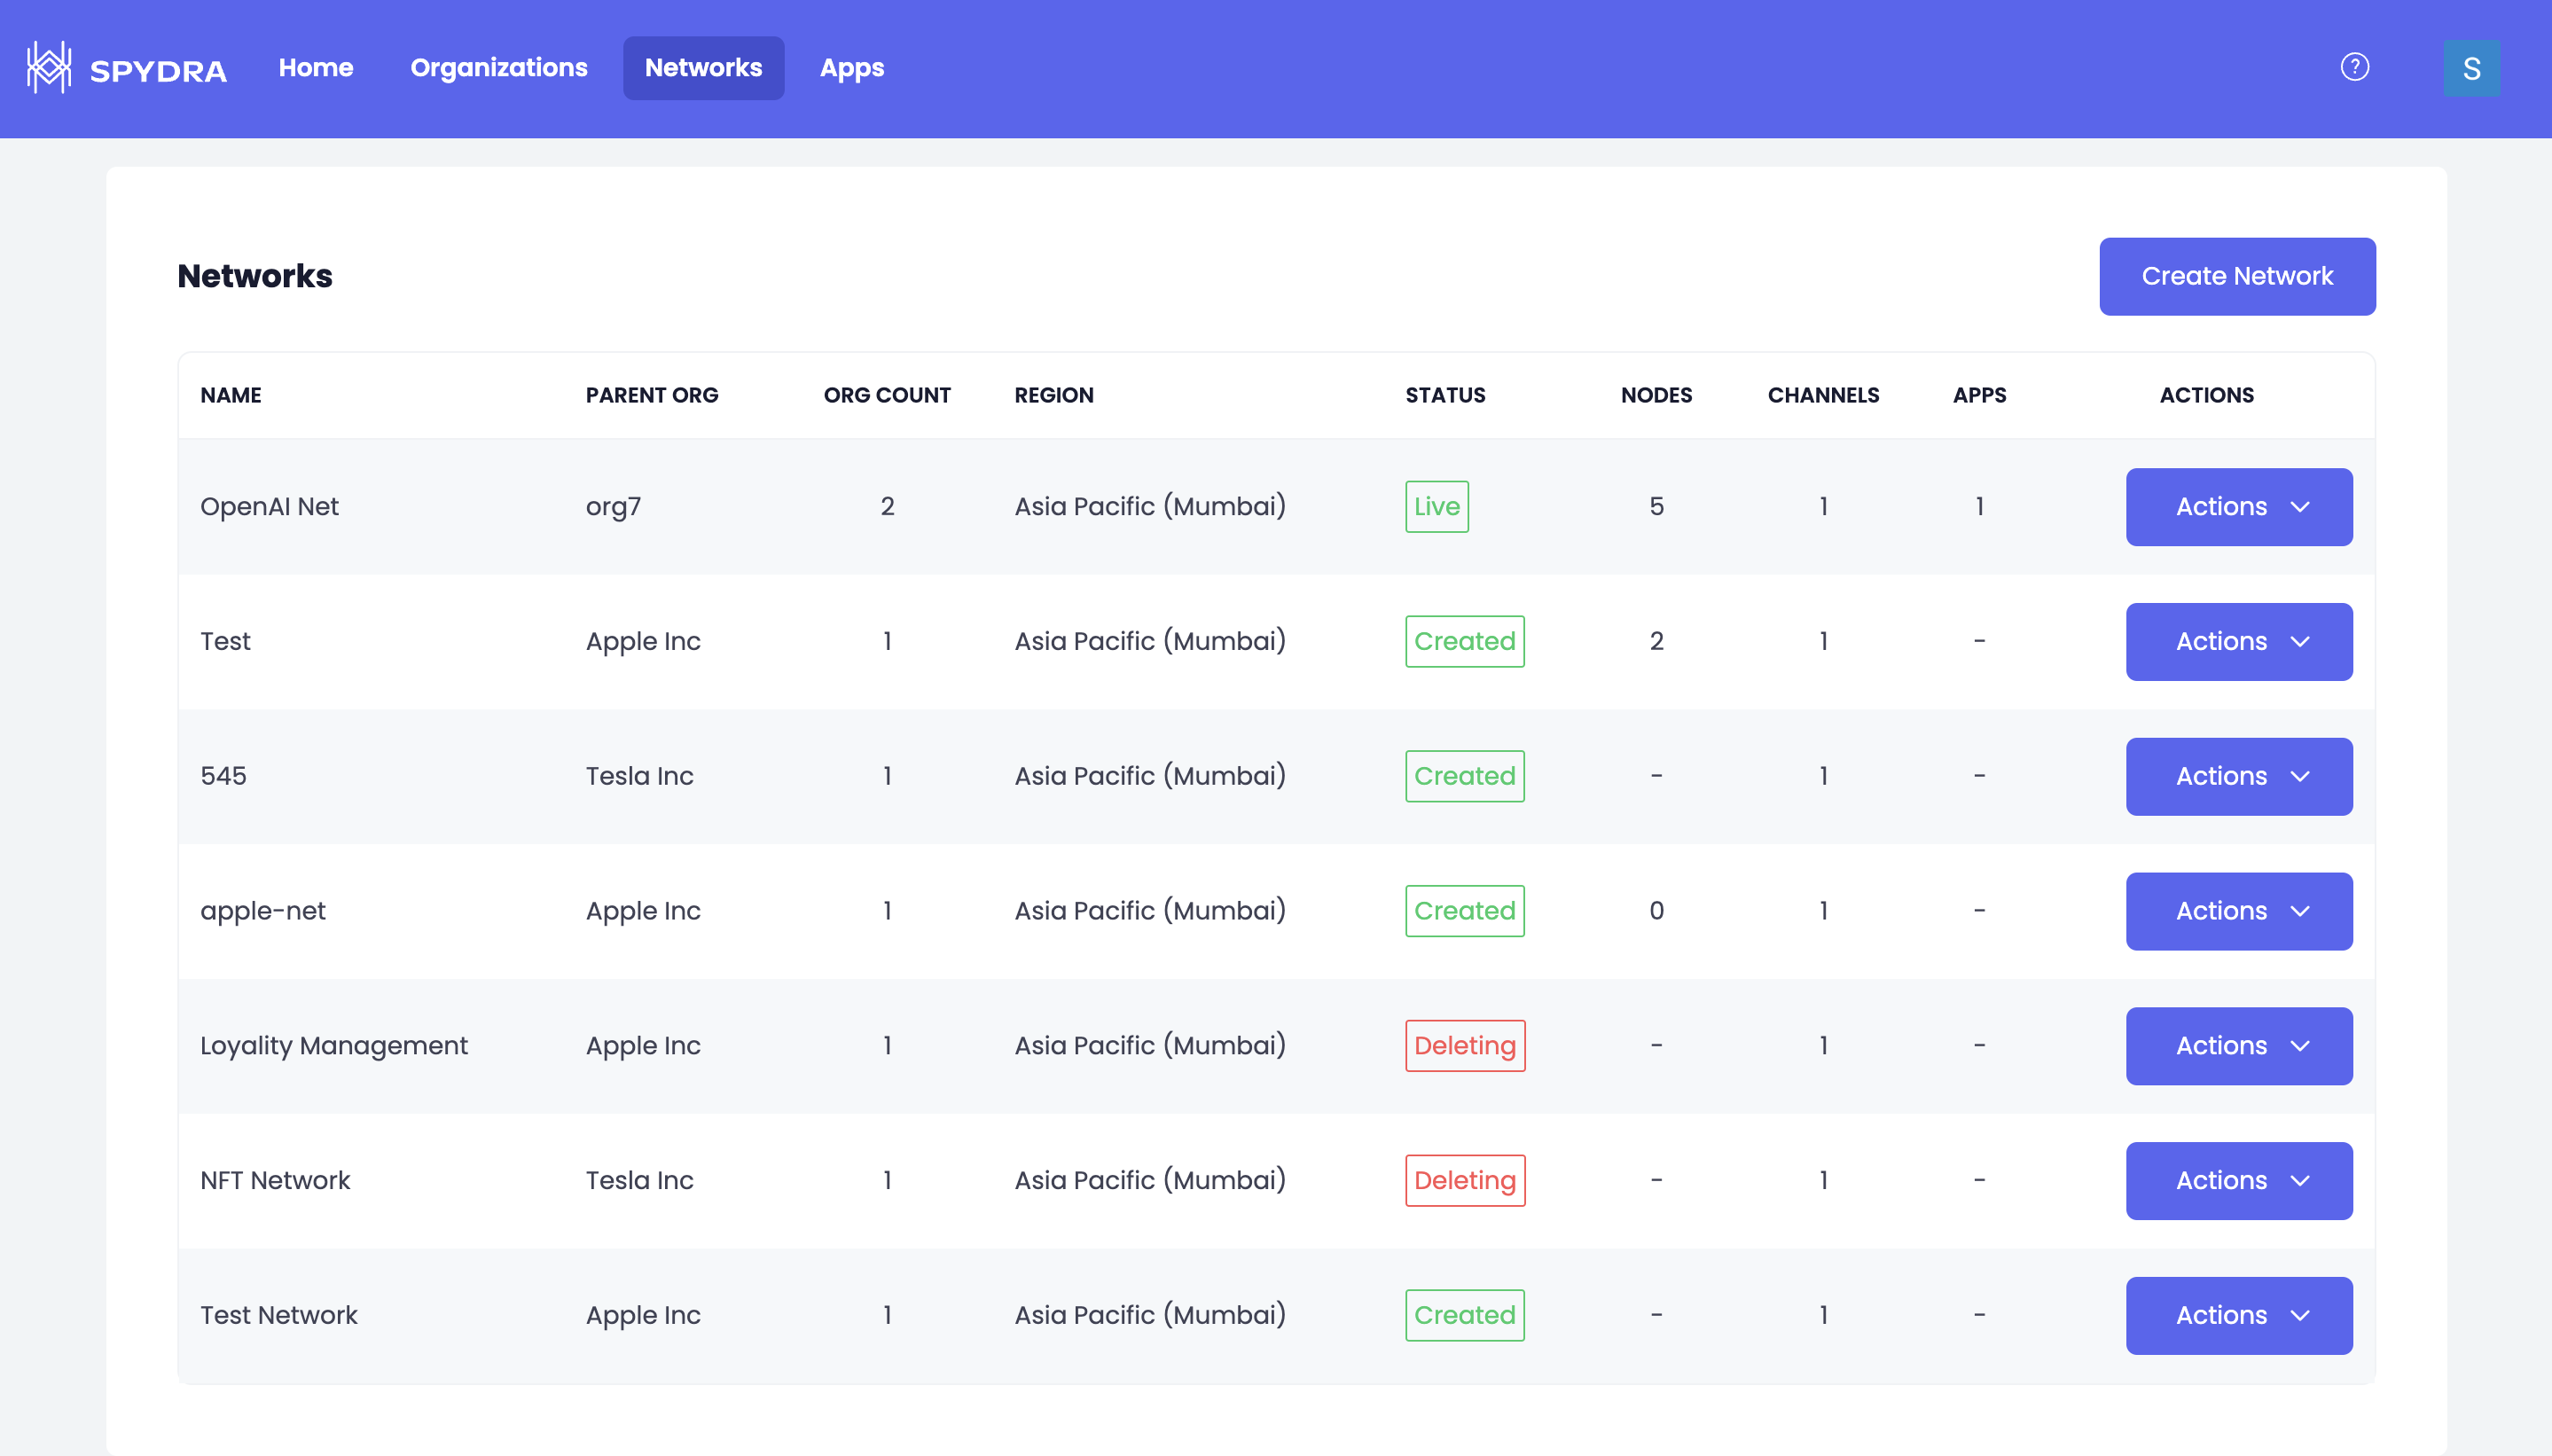2552x1456 pixels.
Task: Click the Live status badge
Action: (x=1436, y=507)
